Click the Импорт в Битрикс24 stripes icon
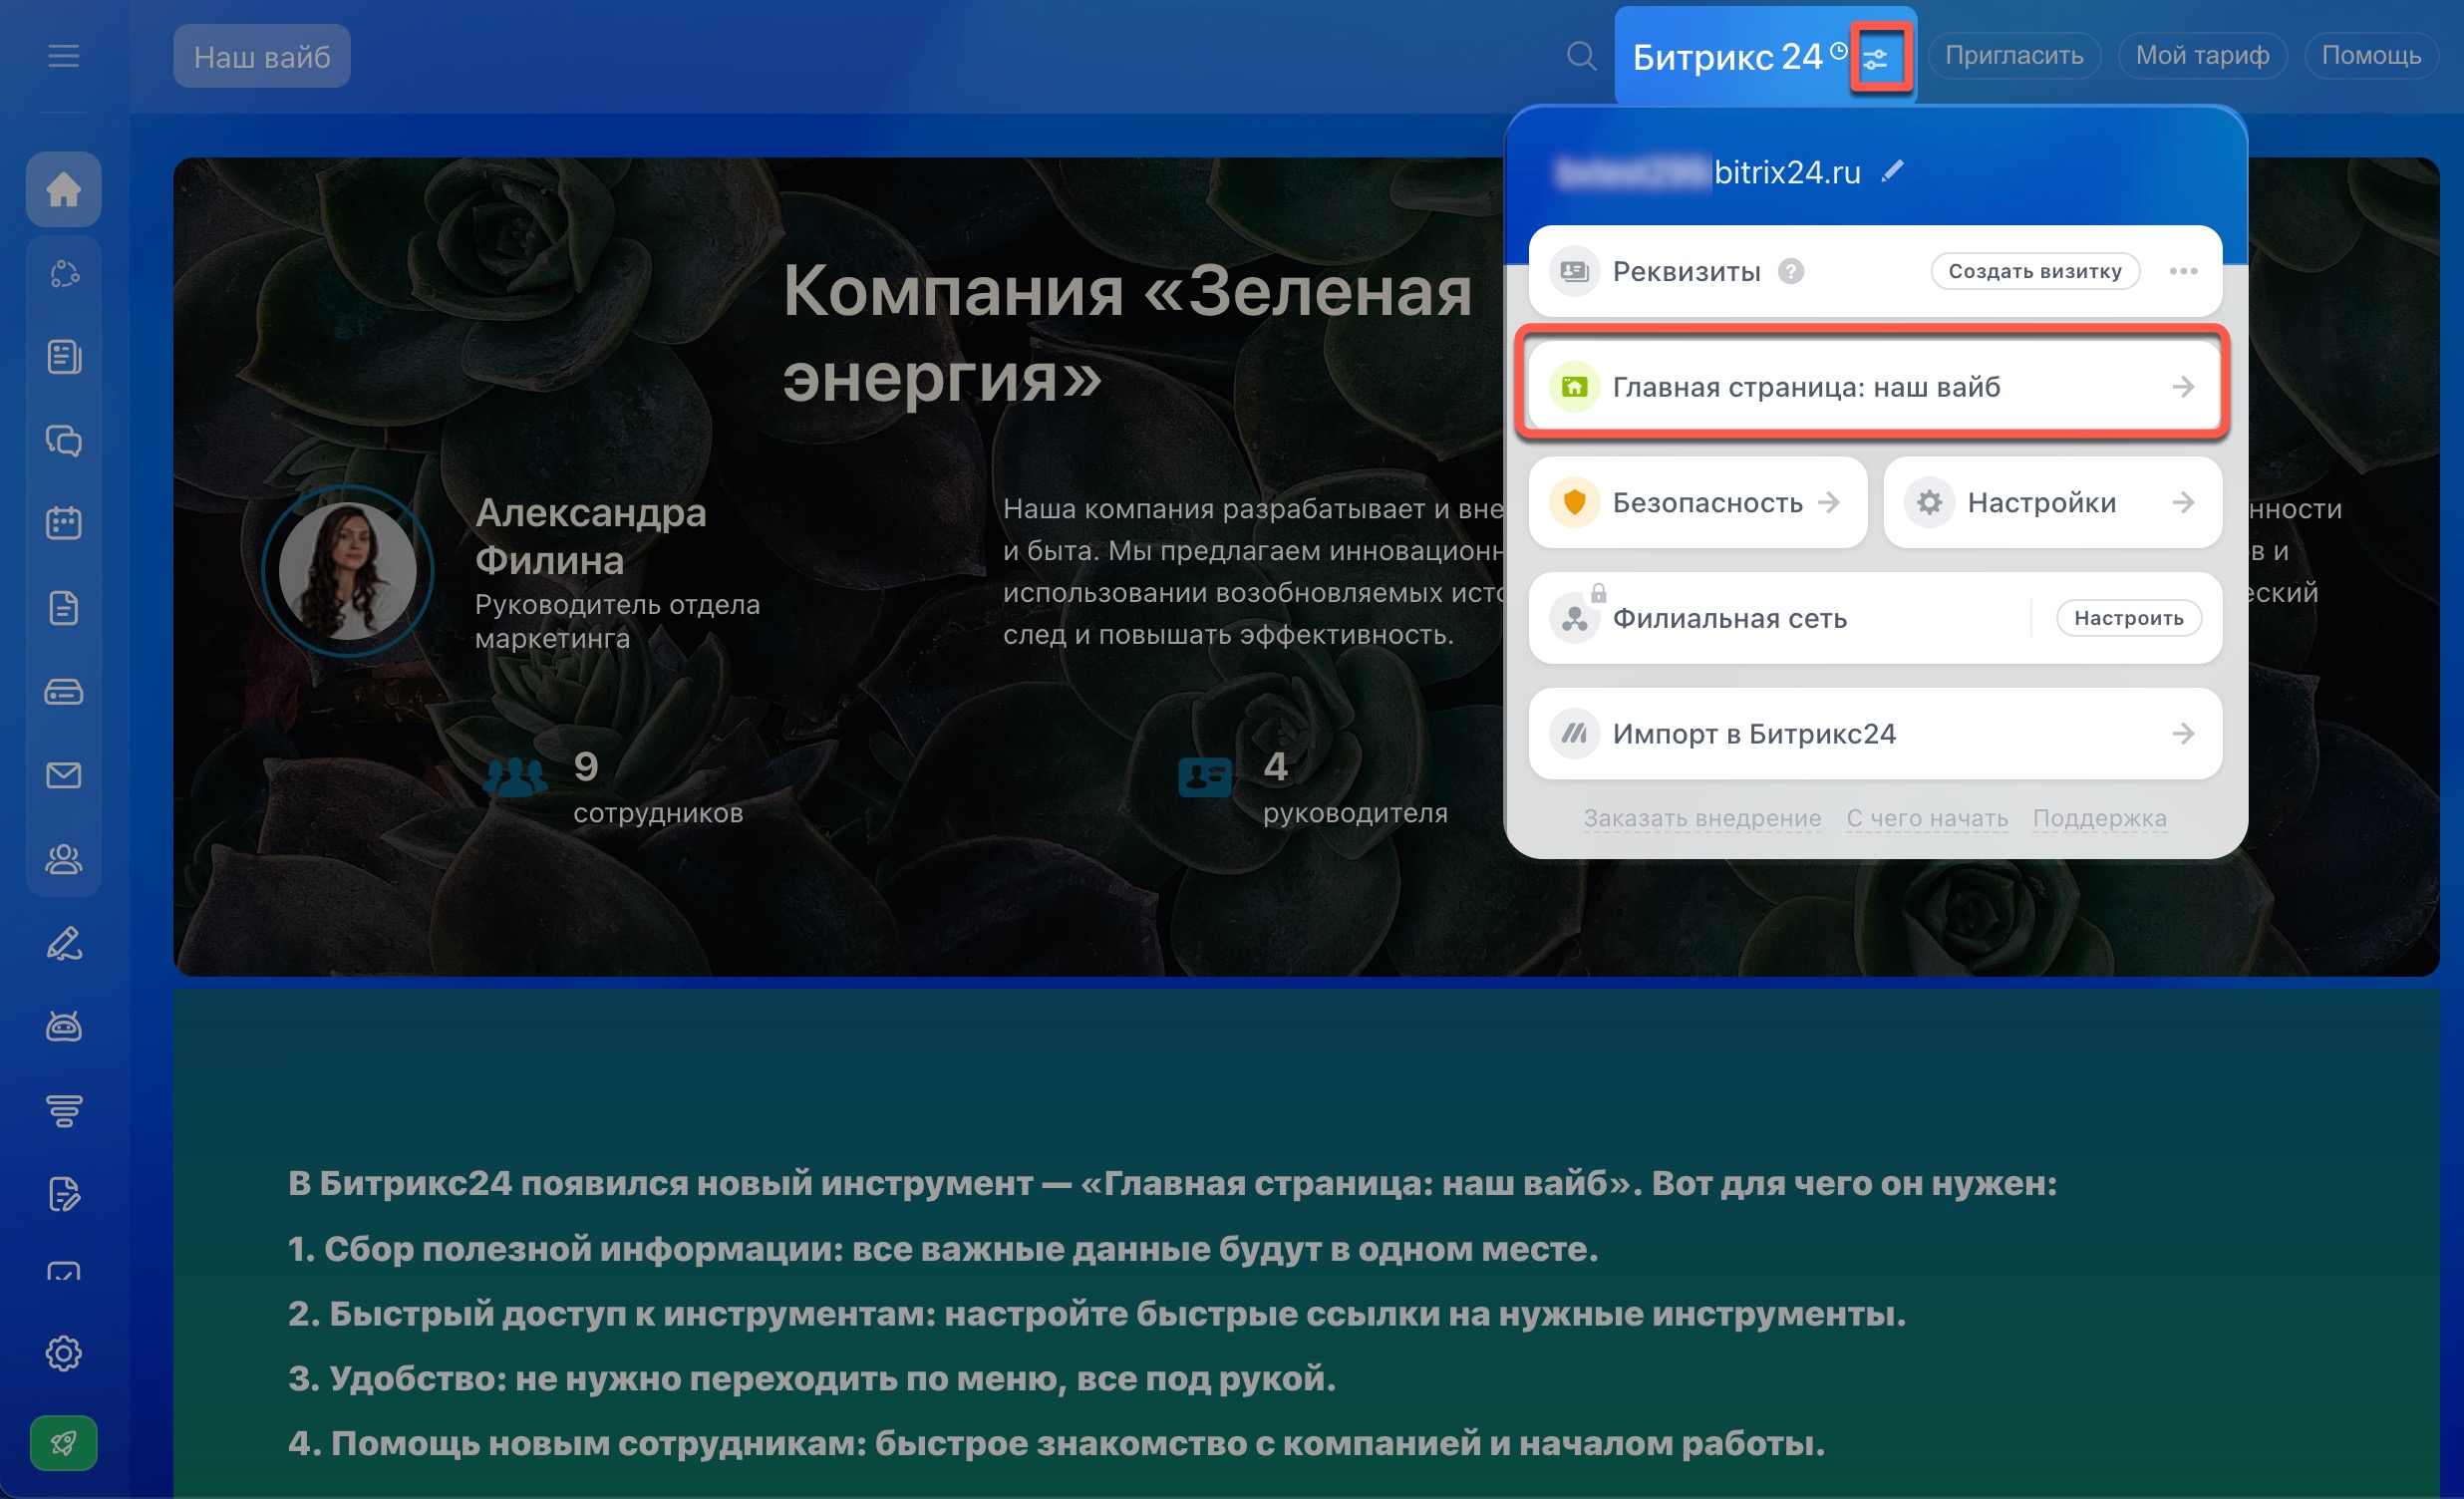This screenshot has height=1499, width=2464. [1574, 734]
